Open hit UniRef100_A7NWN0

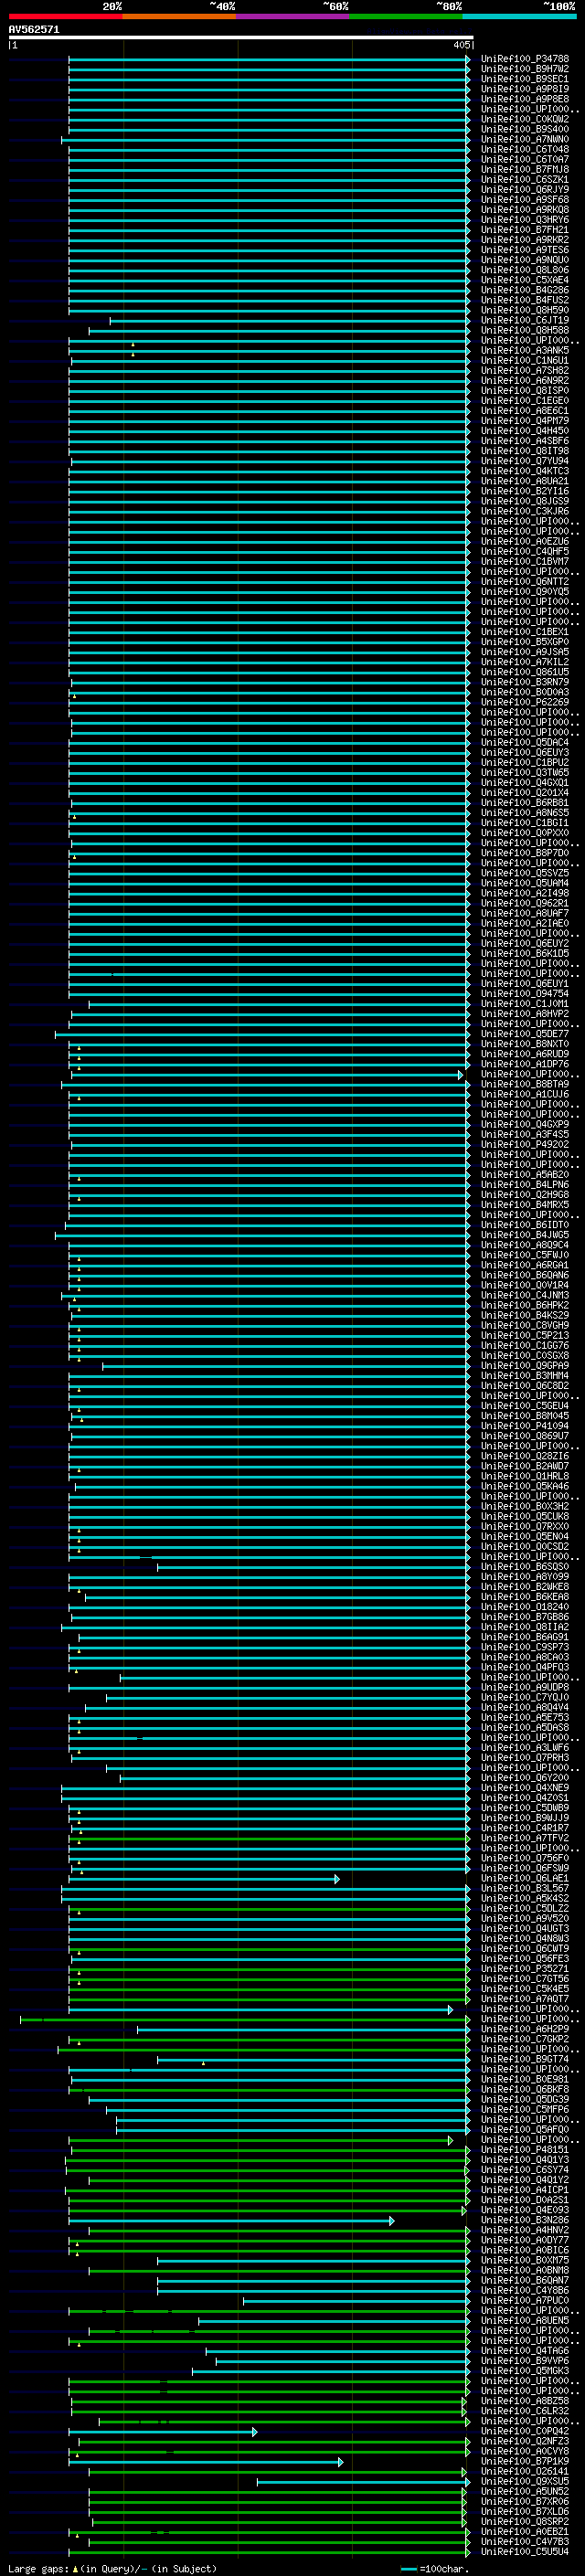pyautogui.click(x=525, y=139)
